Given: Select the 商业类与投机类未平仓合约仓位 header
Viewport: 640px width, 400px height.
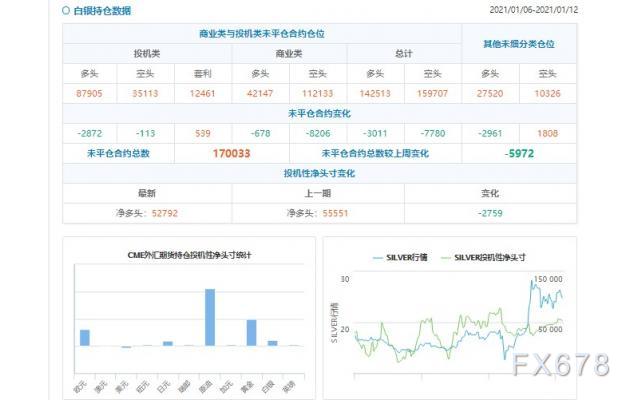Looking at the screenshot, I should pos(262,34).
